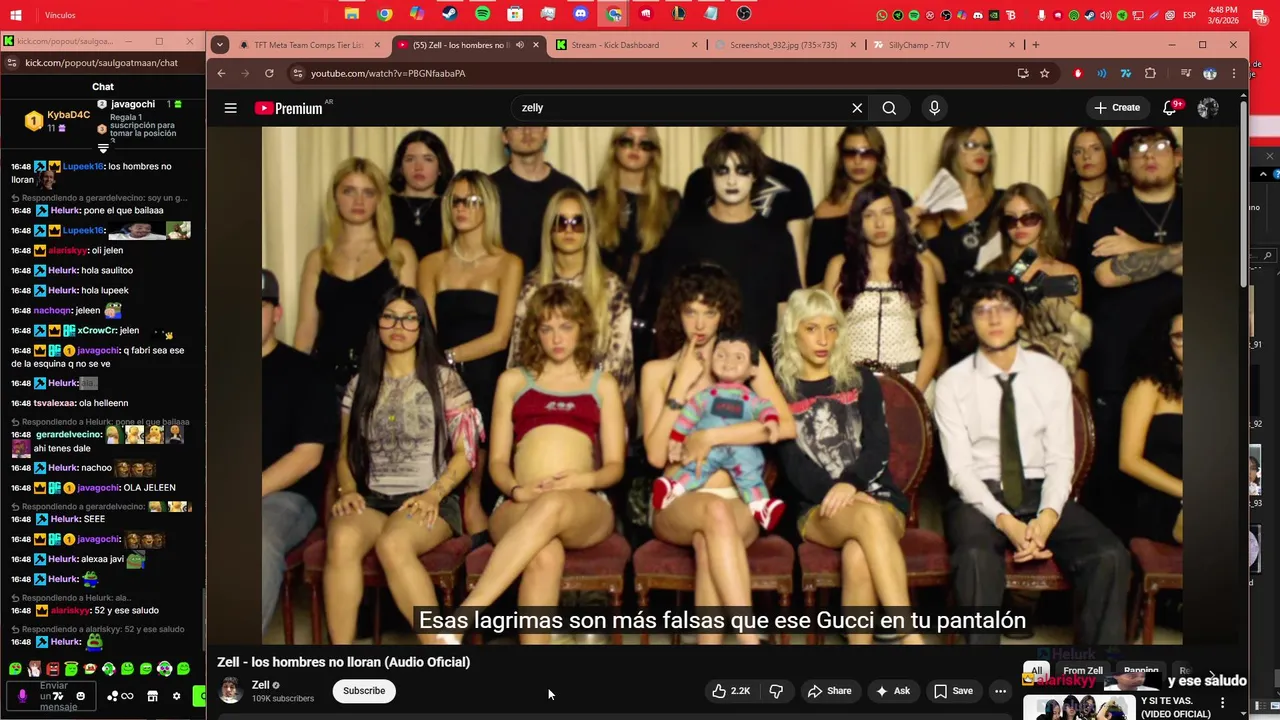Open the 7TV emote menu in chat input
Viewport: 1280px width, 720px height.
(58, 696)
